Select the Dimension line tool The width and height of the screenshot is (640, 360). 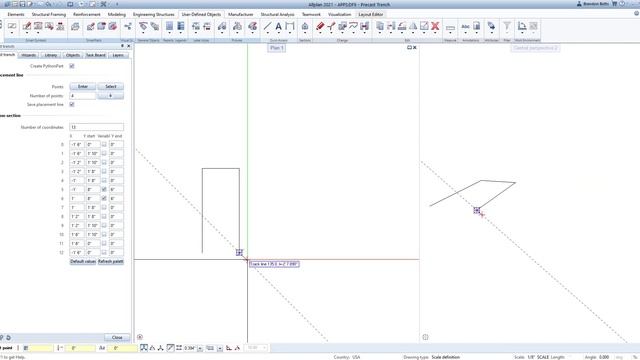pos(290,26)
